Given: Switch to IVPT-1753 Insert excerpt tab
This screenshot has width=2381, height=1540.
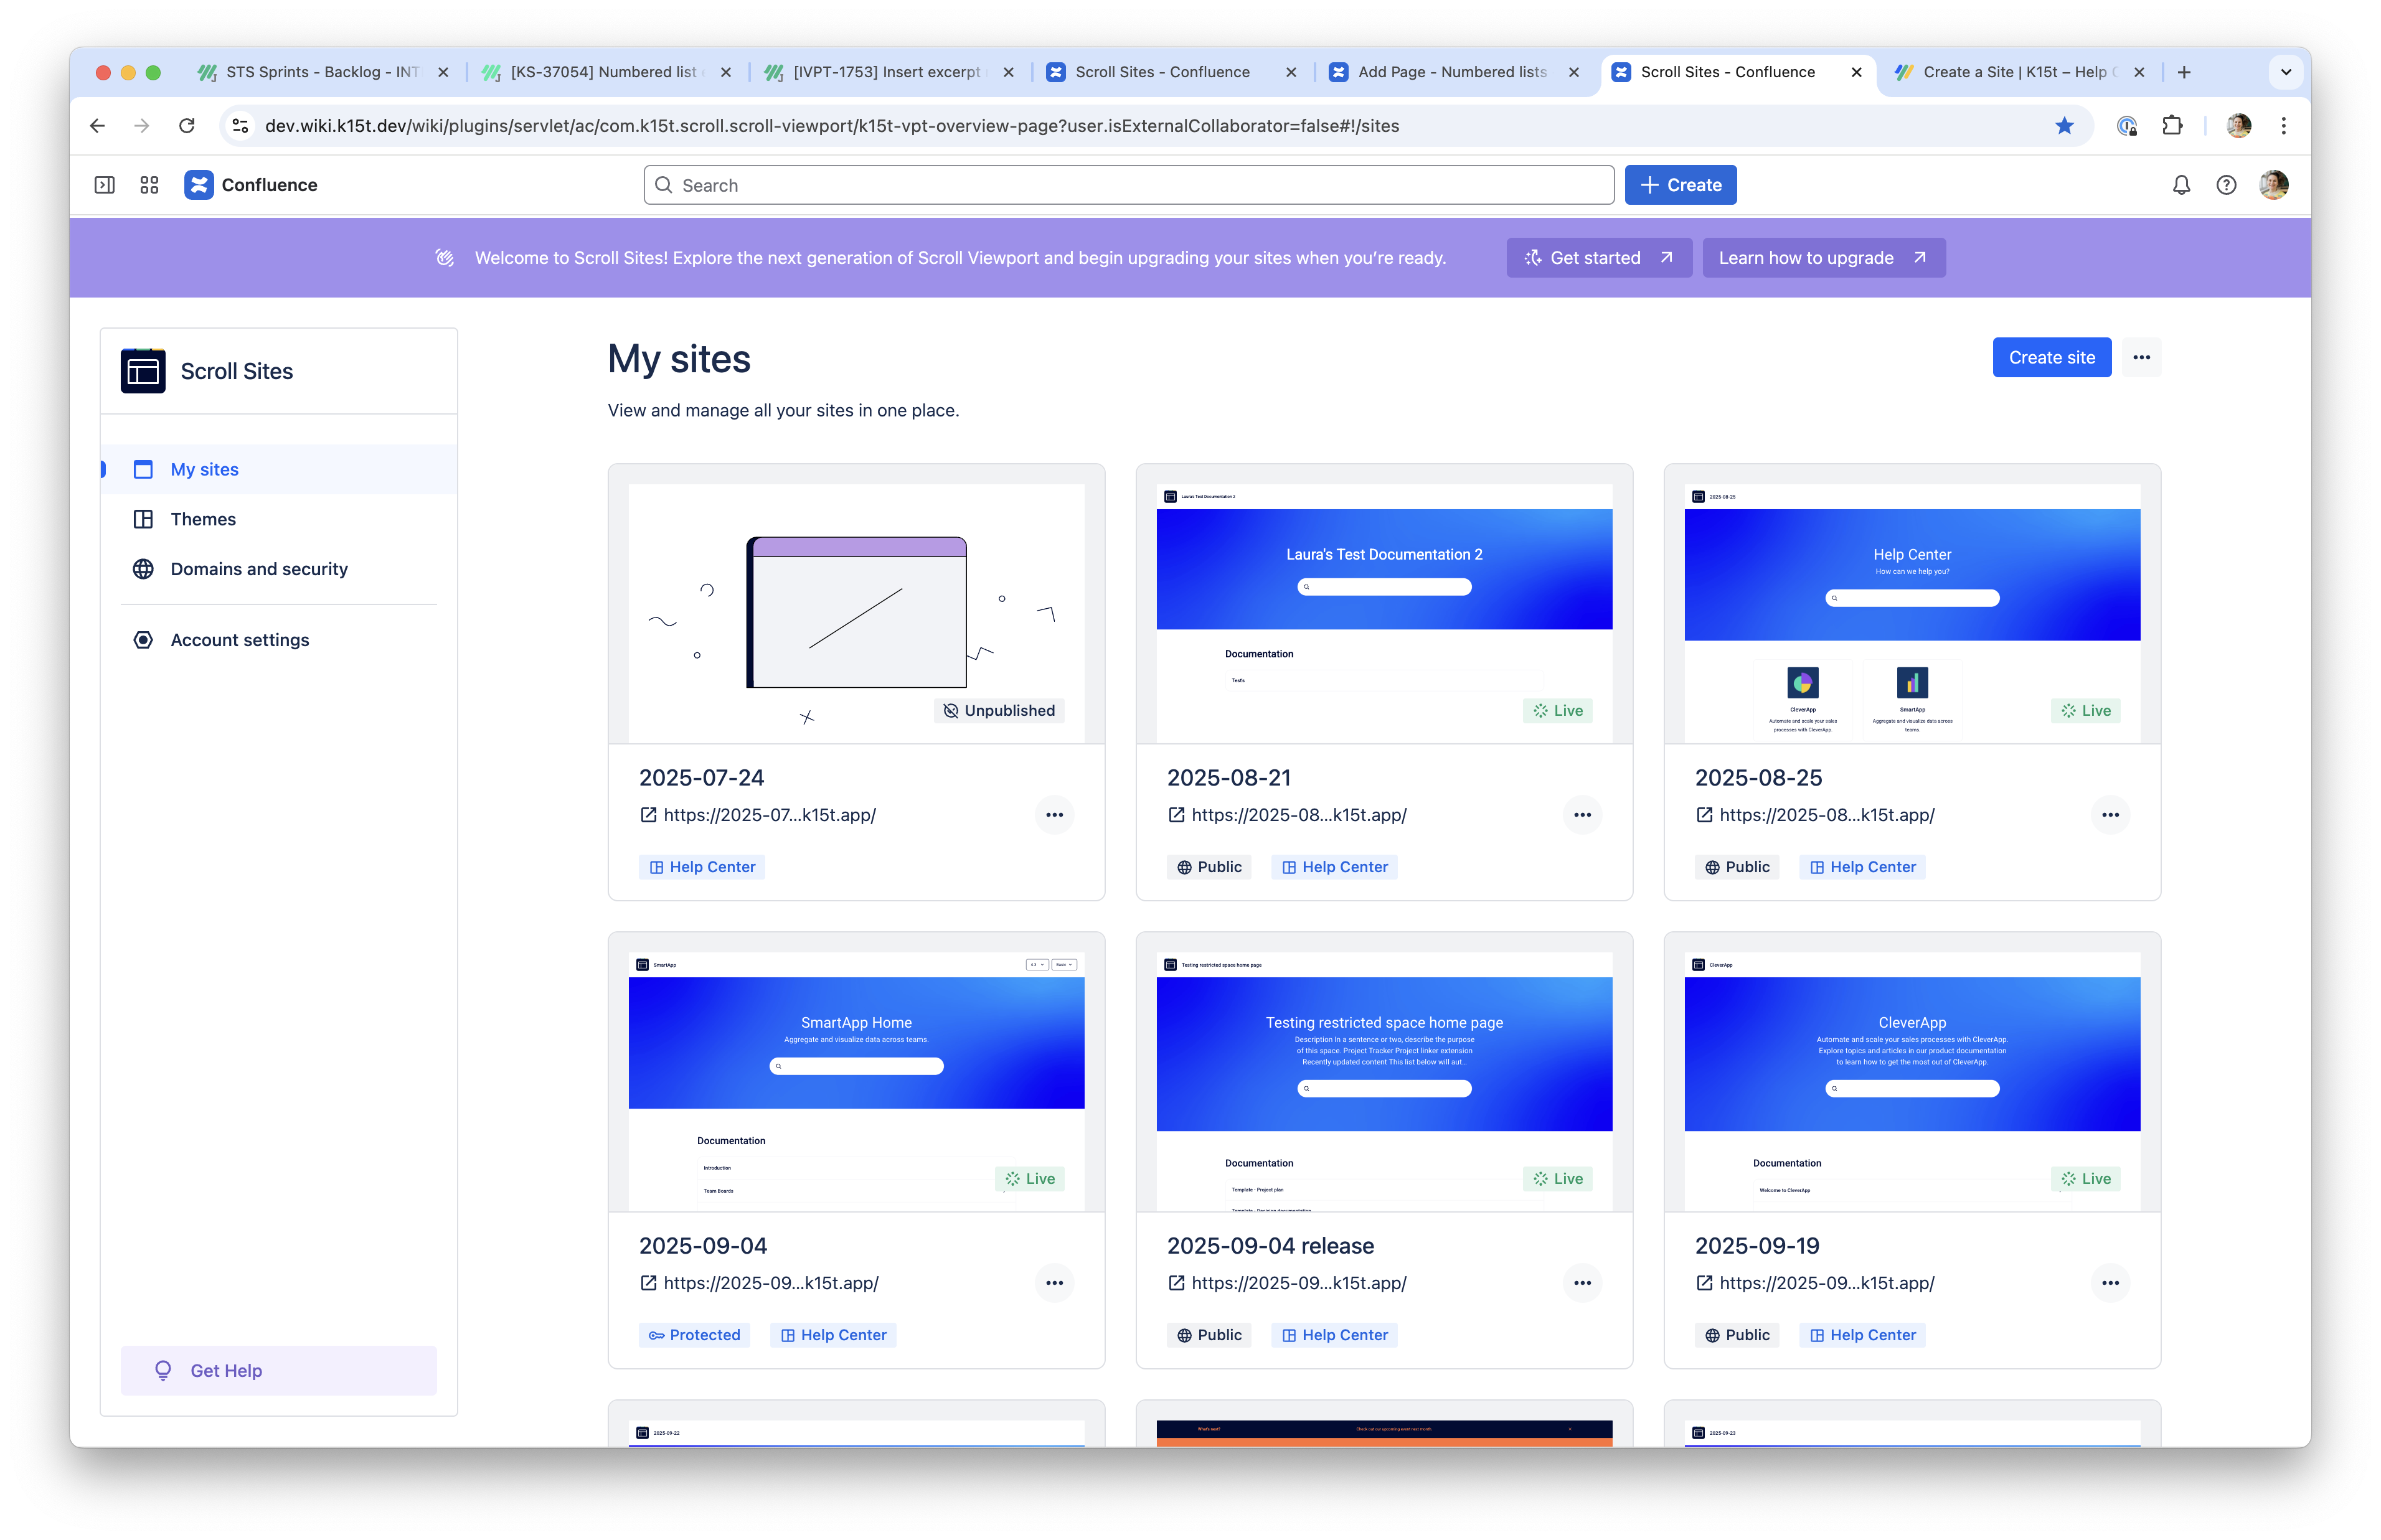Looking at the screenshot, I should (888, 72).
